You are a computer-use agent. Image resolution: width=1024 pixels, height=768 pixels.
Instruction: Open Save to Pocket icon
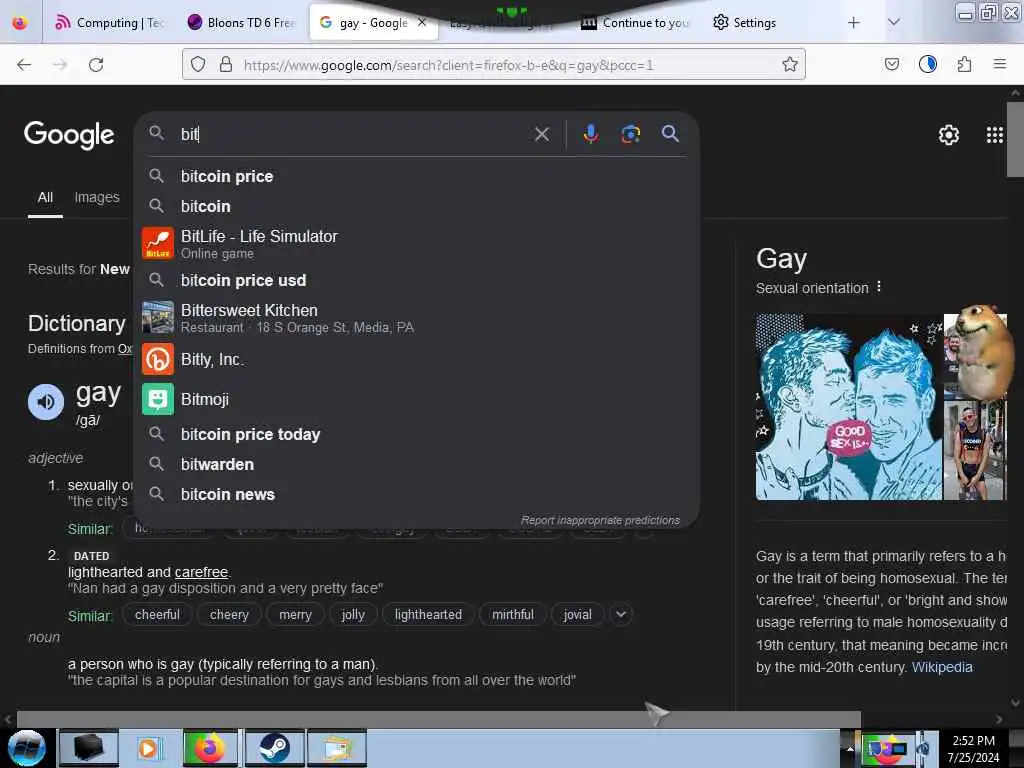(891, 64)
